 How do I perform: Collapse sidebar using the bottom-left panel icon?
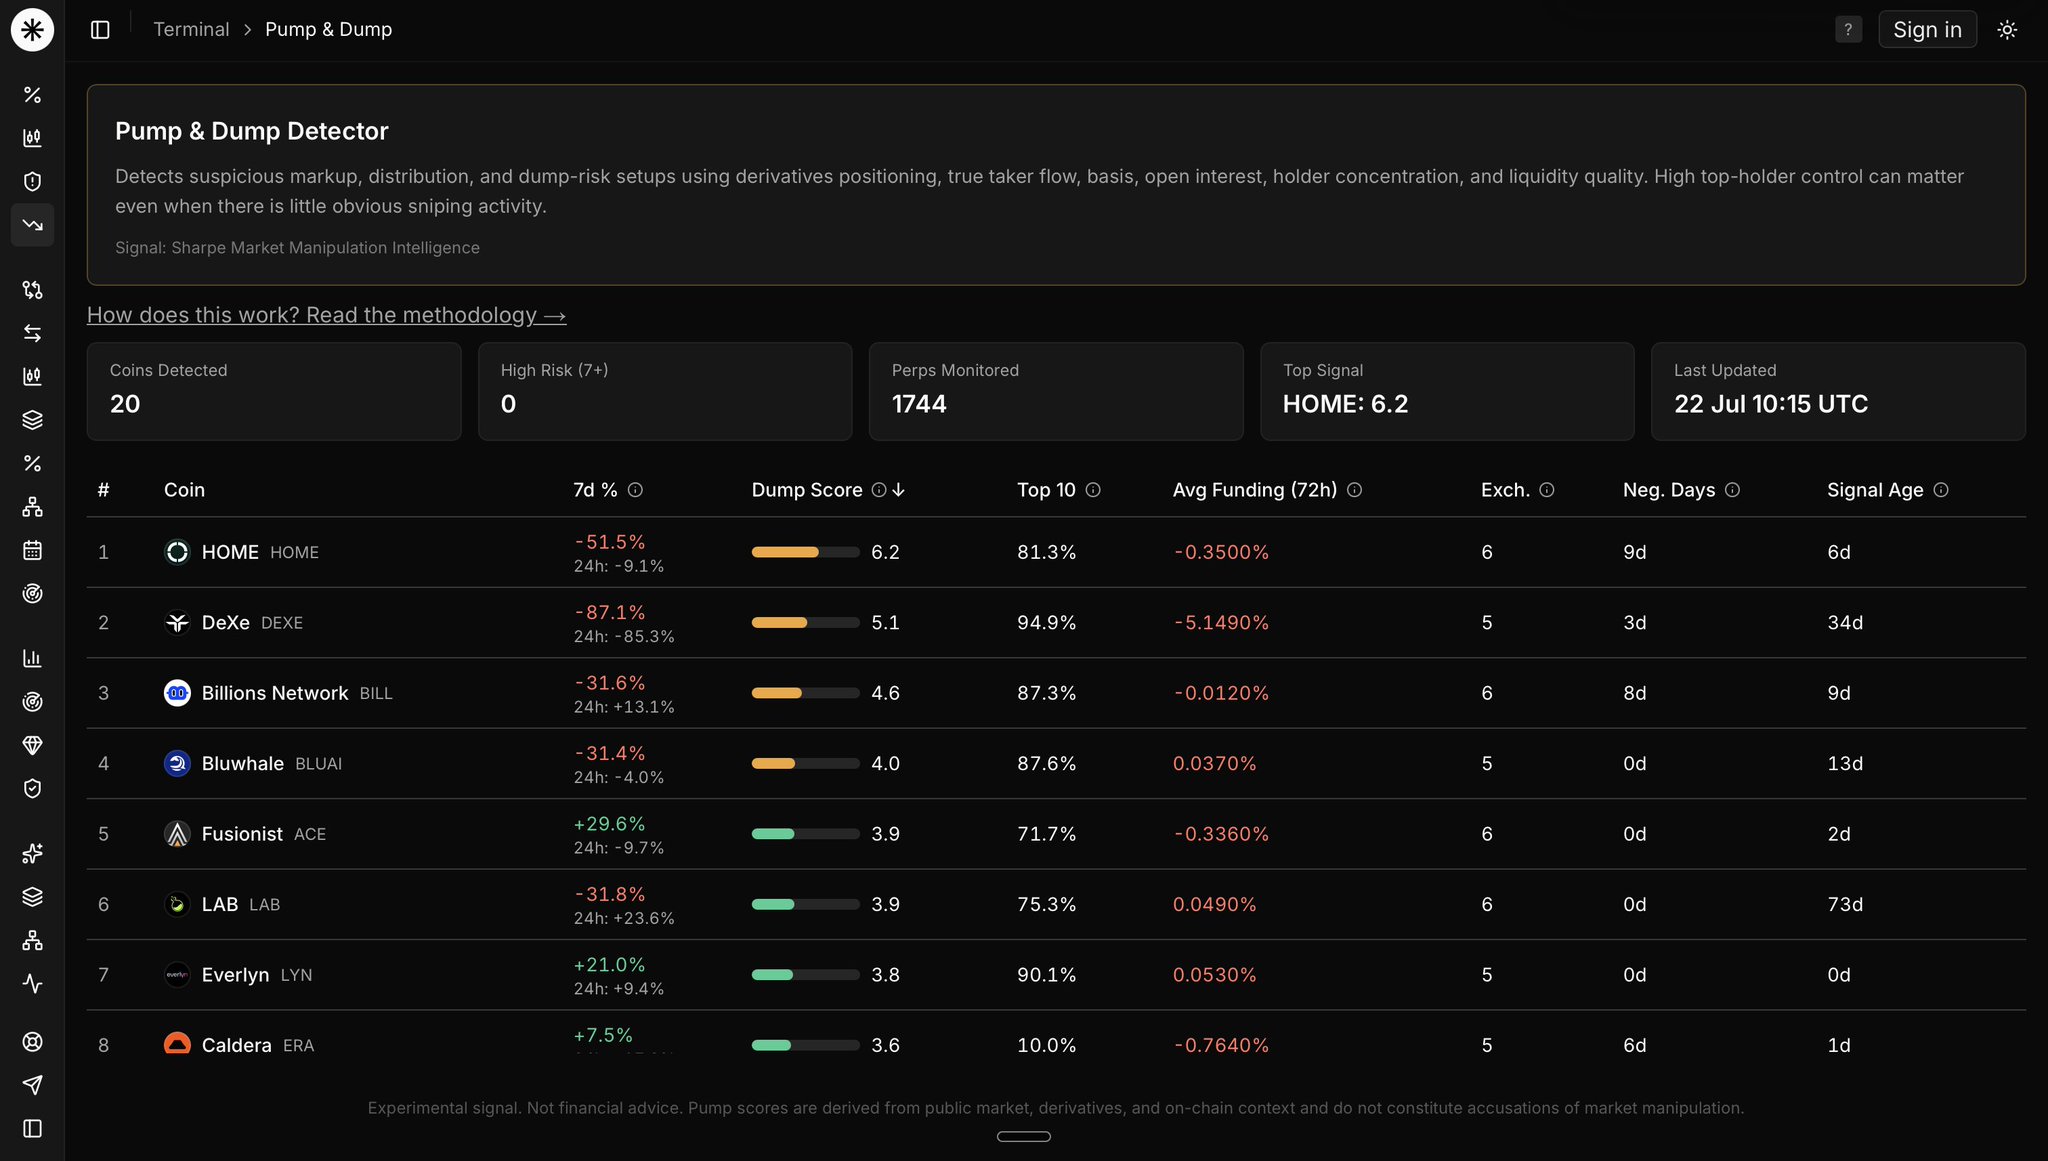click(32, 1128)
